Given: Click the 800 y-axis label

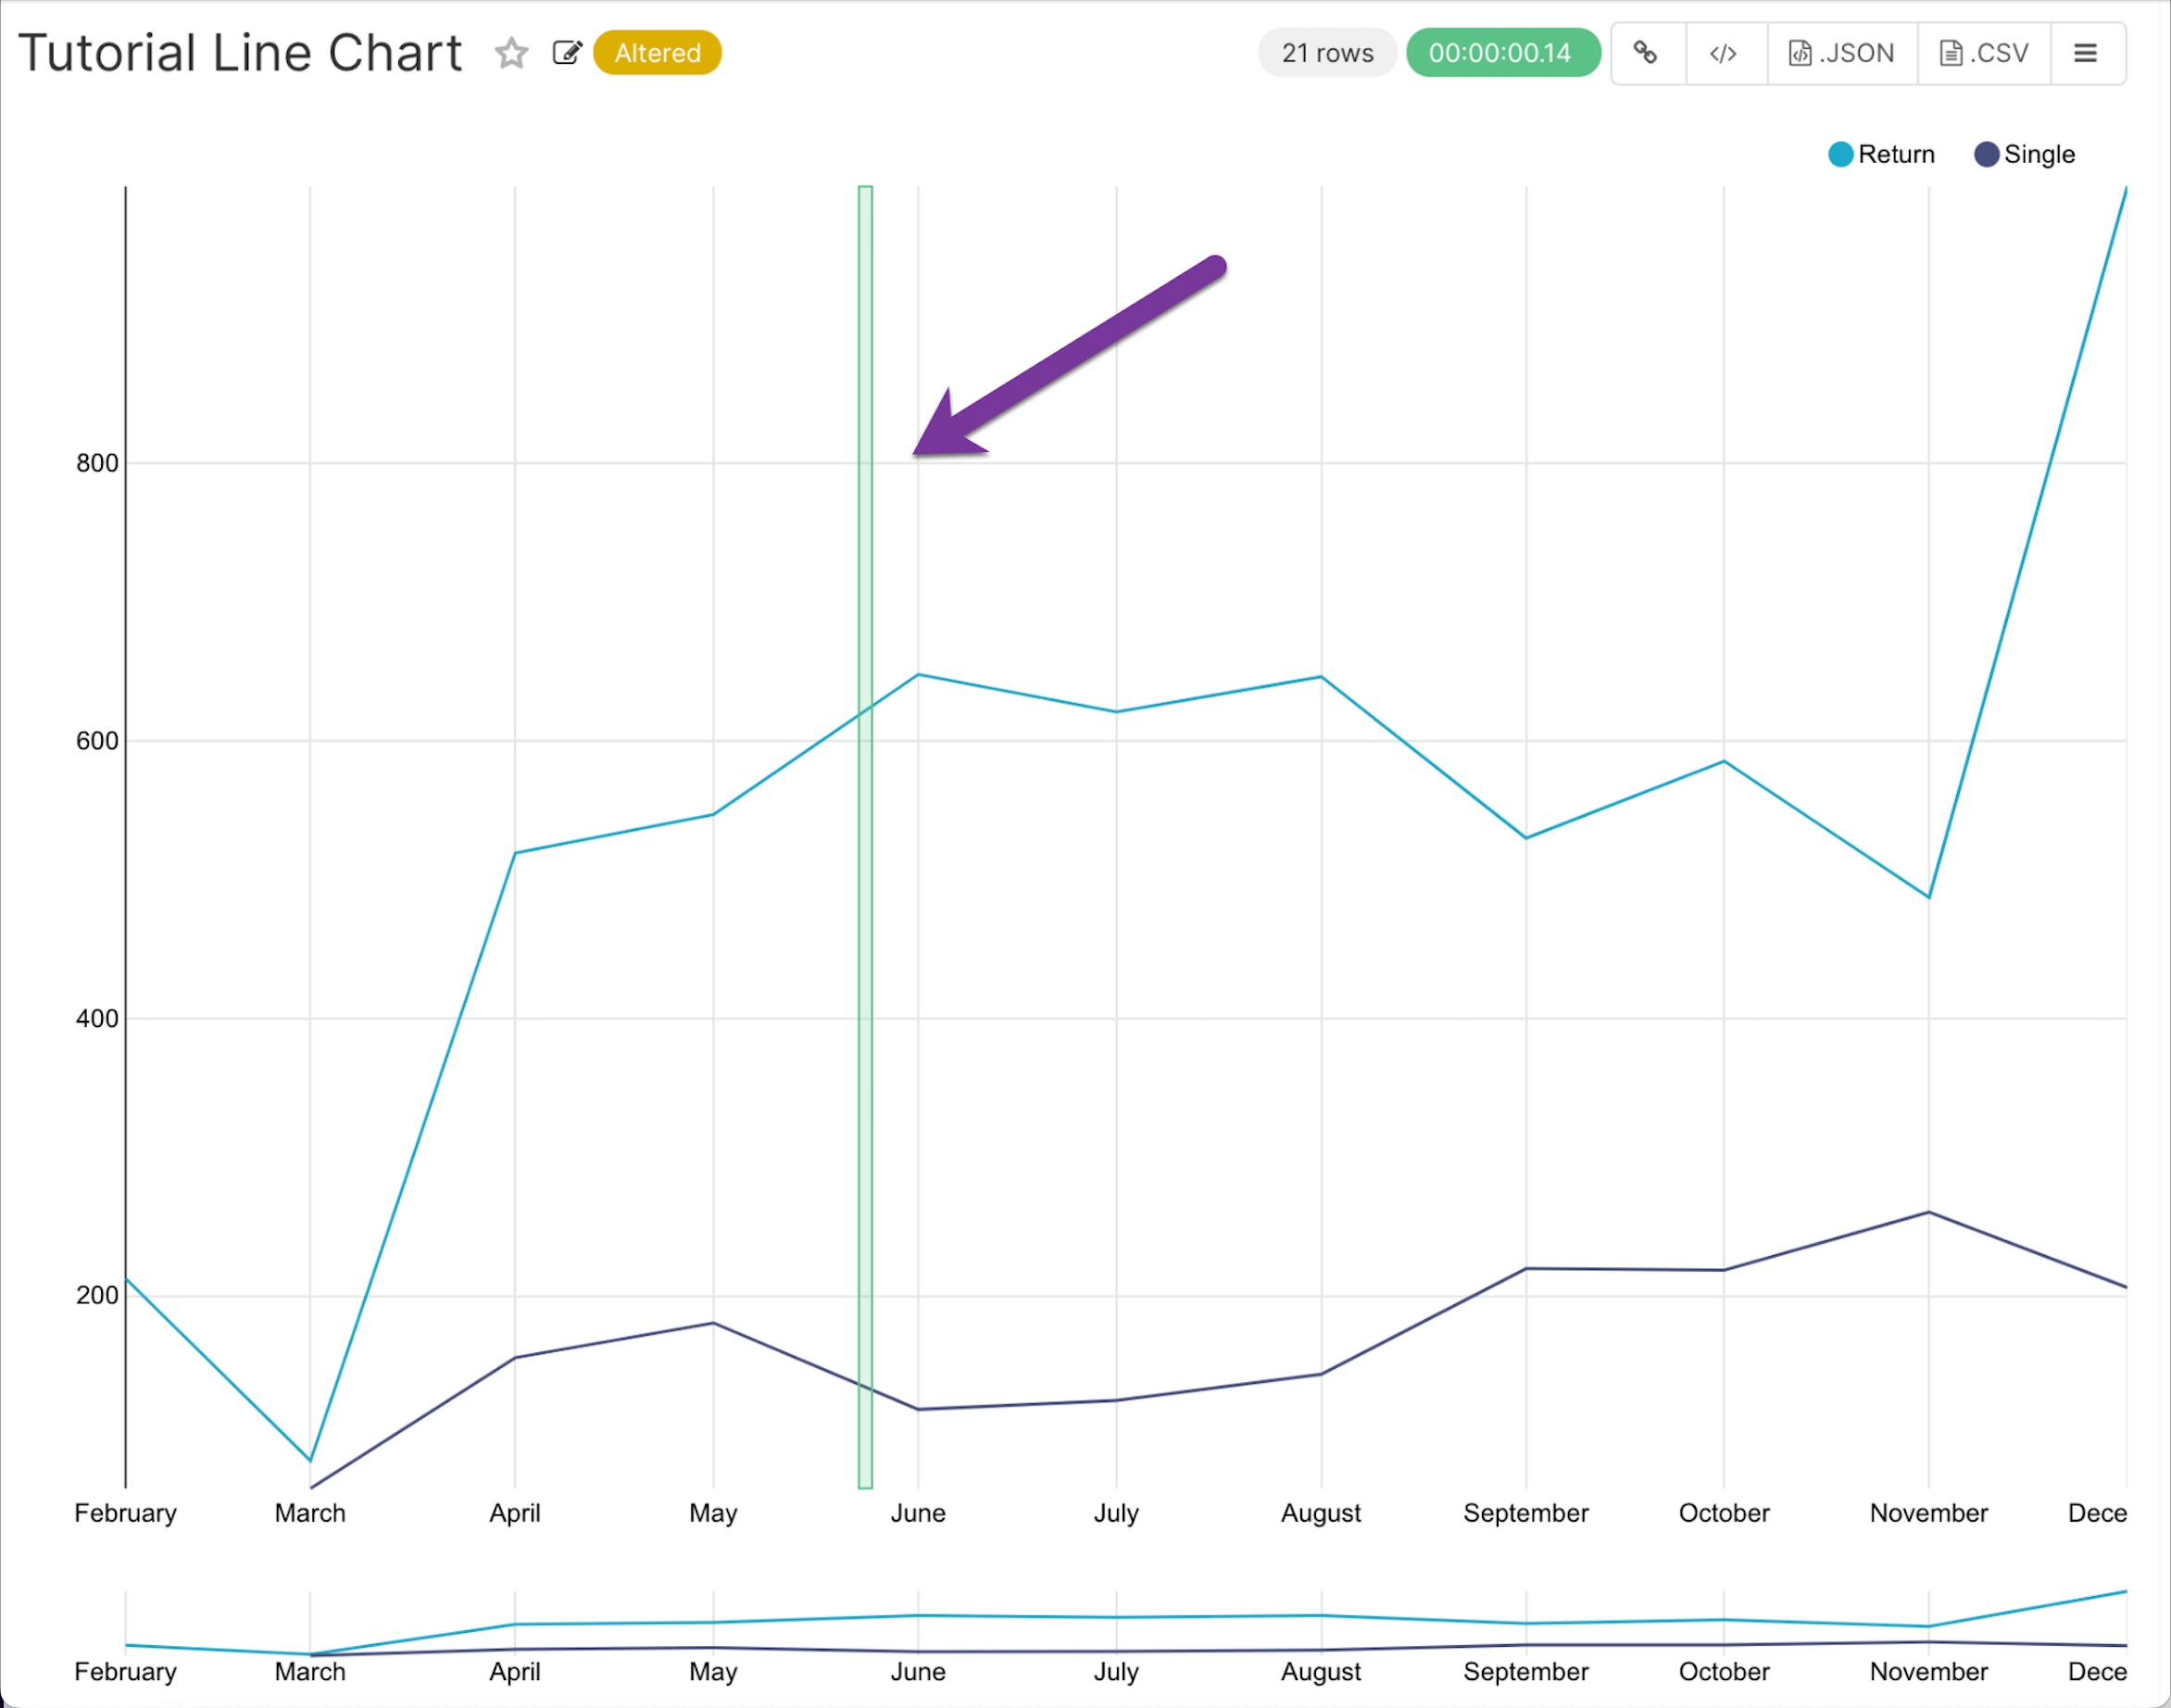Looking at the screenshot, I should pyautogui.click(x=97, y=463).
